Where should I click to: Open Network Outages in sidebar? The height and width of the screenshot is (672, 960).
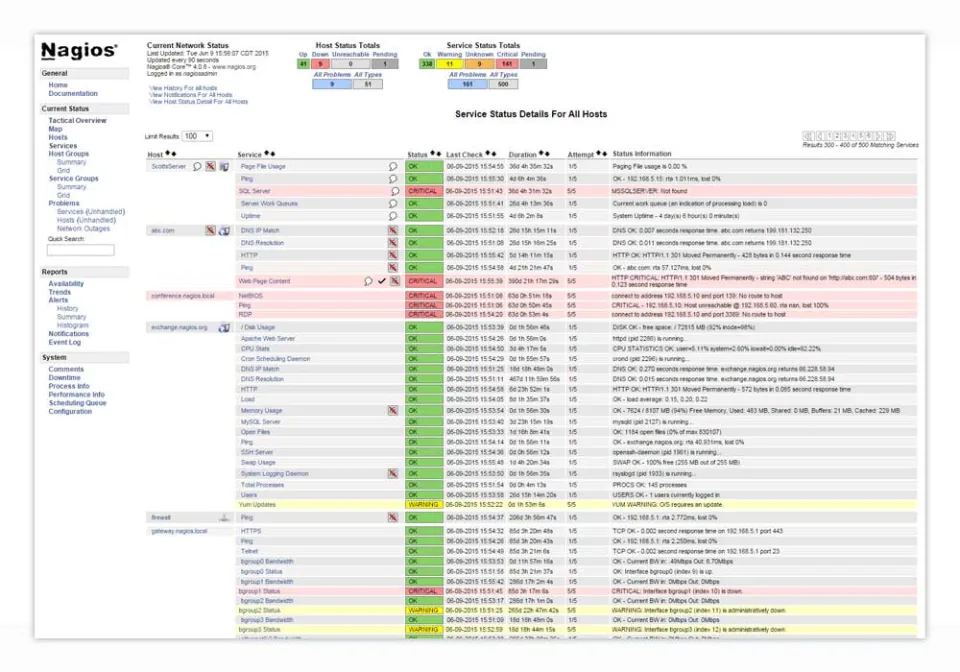coord(83,229)
